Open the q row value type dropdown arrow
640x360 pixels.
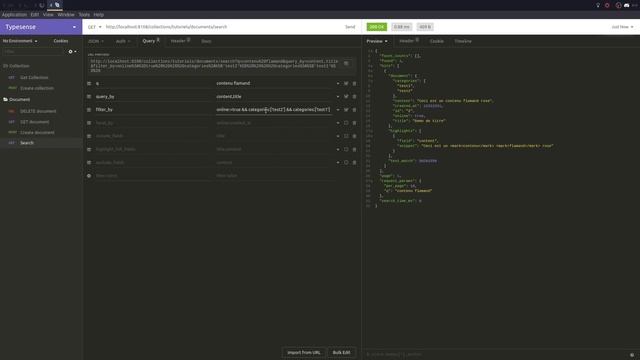click(338, 83)
